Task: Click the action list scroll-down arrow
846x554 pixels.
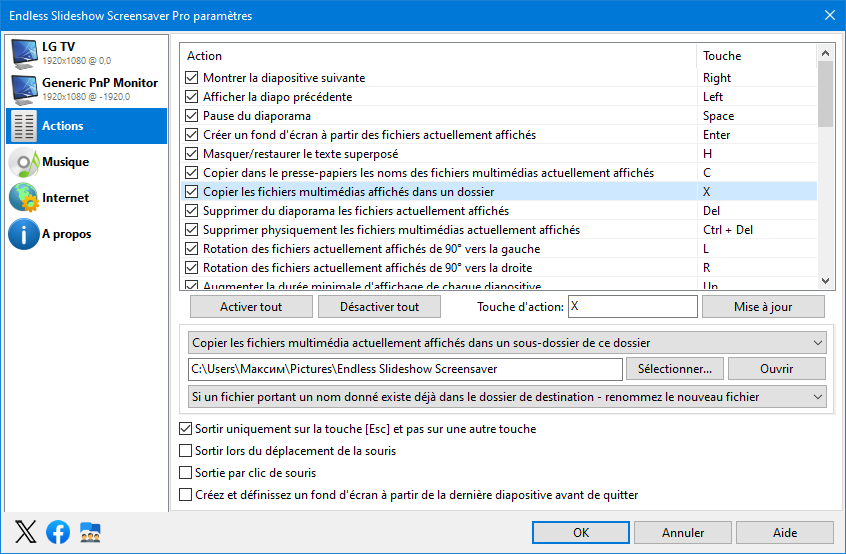Action: point(825,281)
